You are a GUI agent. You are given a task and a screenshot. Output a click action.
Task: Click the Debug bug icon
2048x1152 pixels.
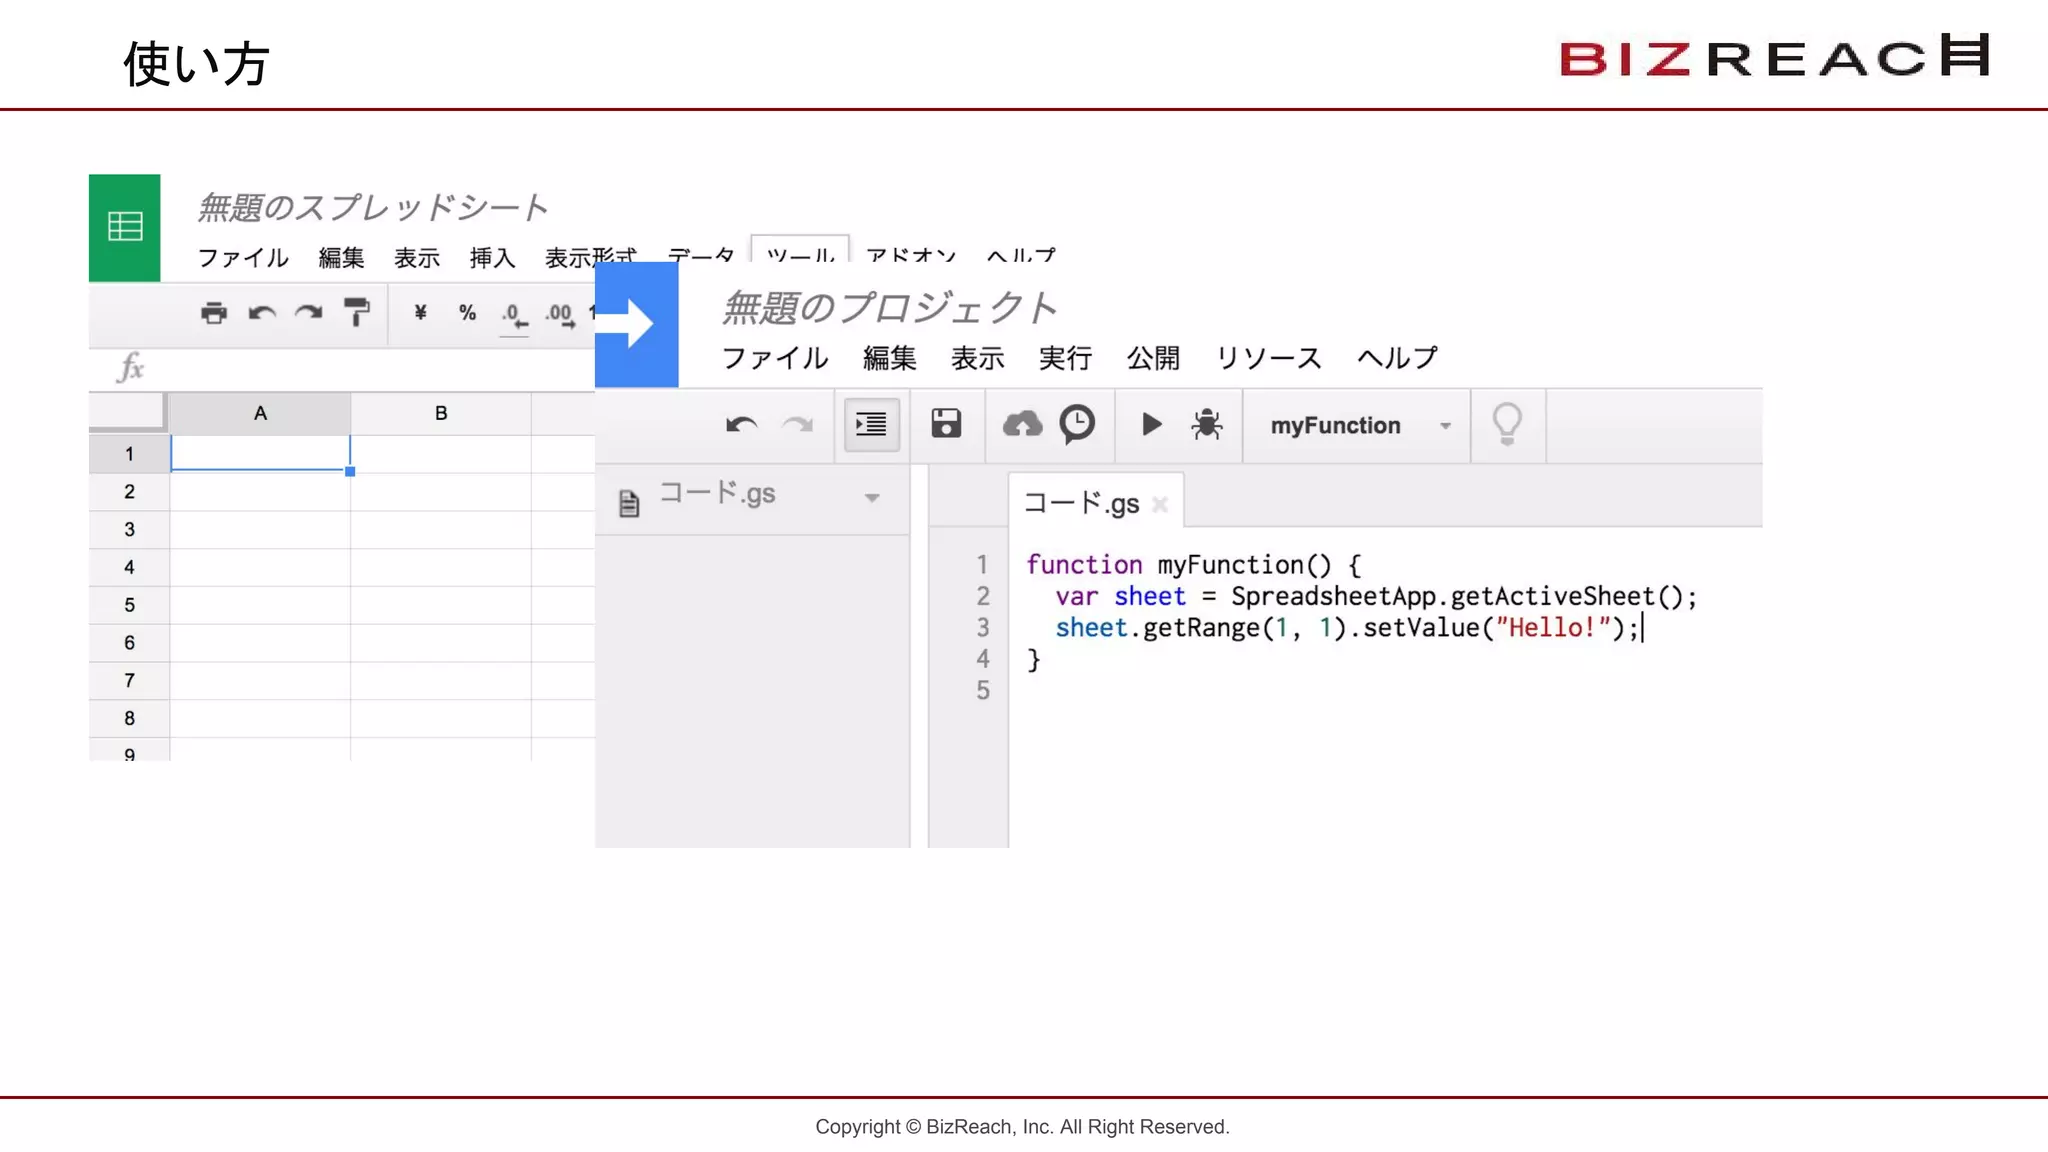pyautogui.click(x=1207, y=425)
